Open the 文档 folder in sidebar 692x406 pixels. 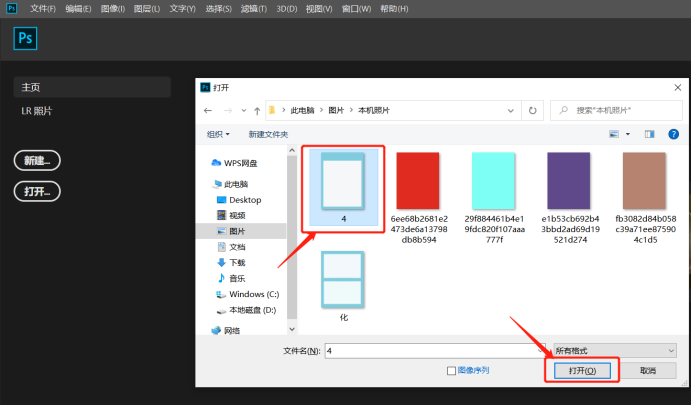tap(231, 247)
